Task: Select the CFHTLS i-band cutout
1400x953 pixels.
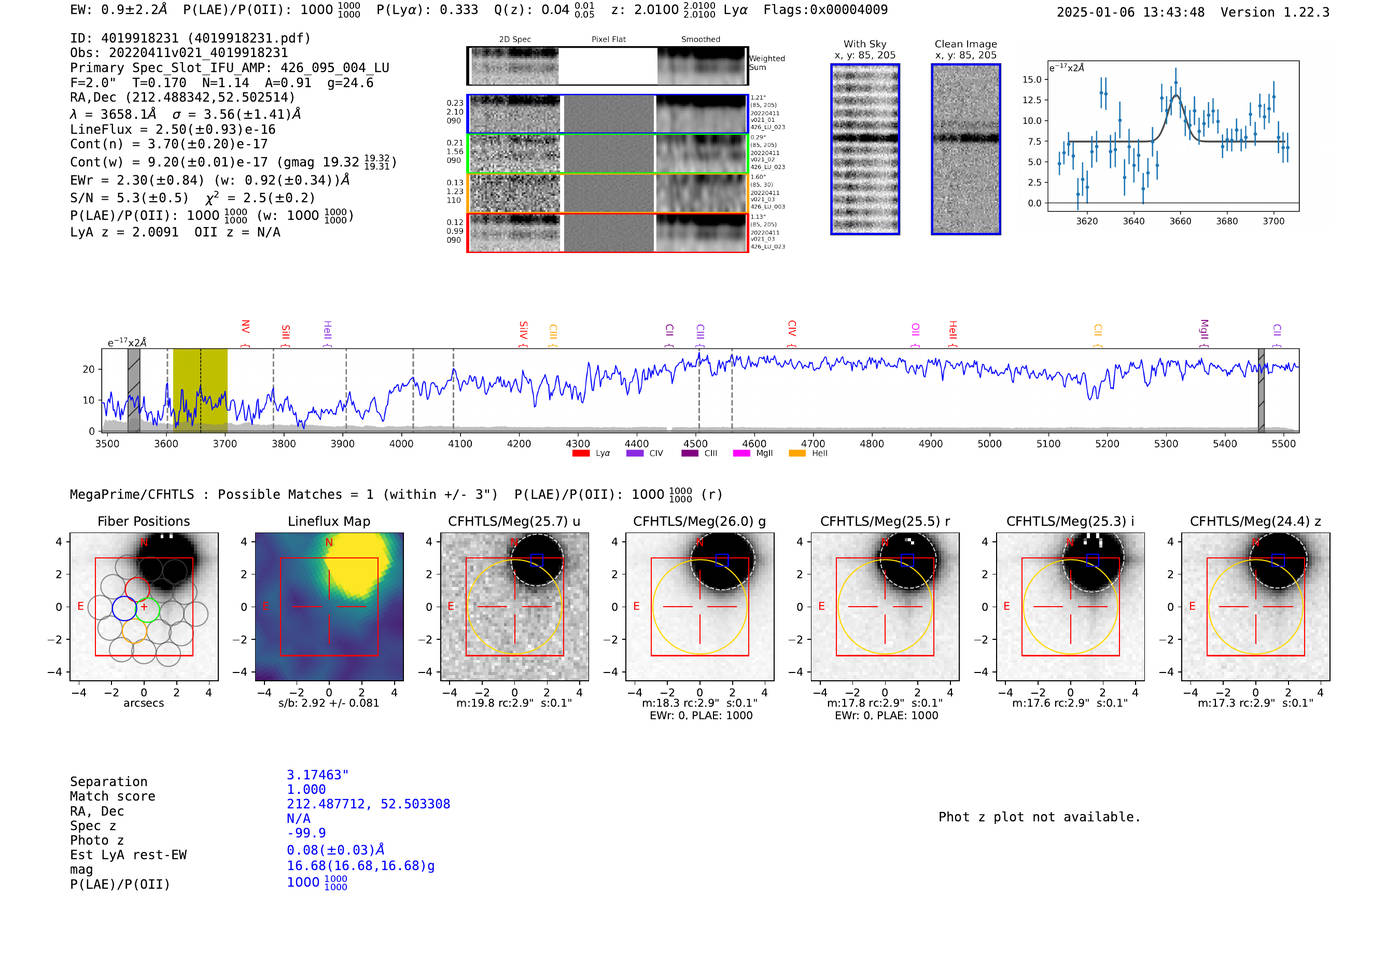Action: tap(1071, 606)
